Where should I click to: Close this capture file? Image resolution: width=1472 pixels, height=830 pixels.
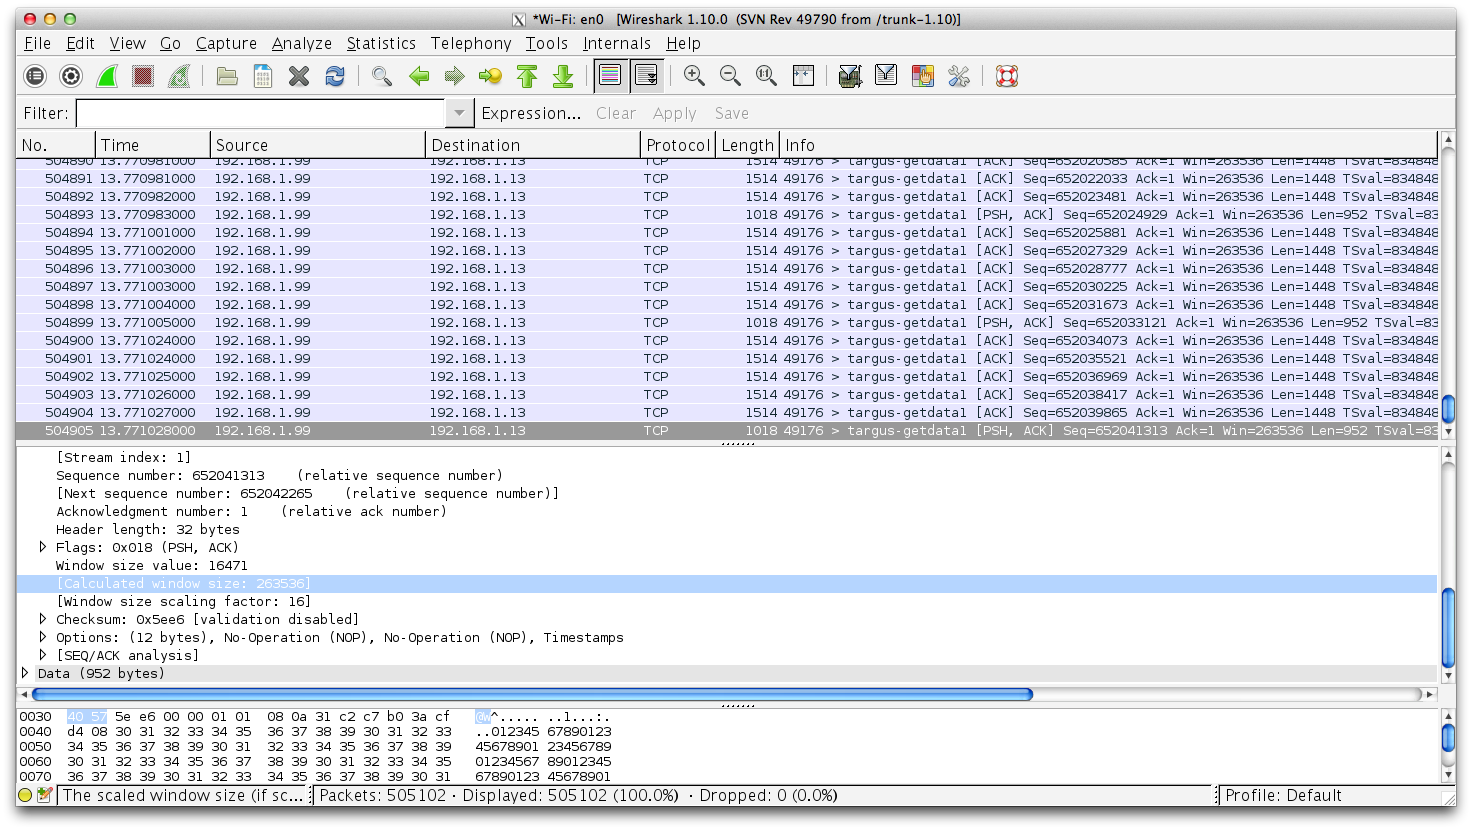(x=299, y=76)
